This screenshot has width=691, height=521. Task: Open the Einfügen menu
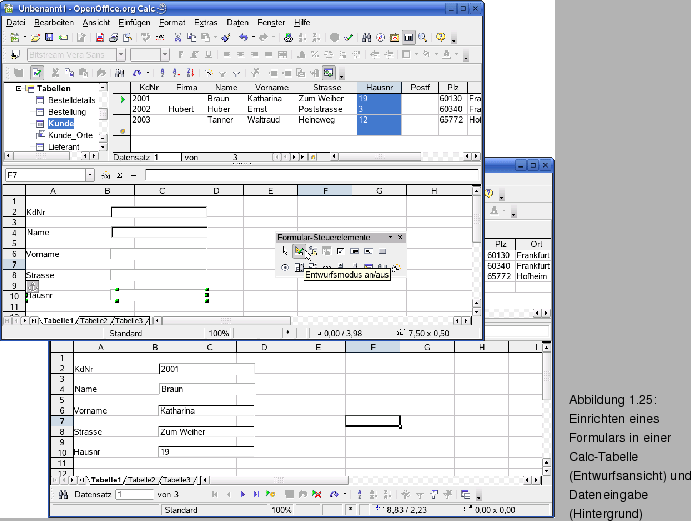[x=134, y=21]
